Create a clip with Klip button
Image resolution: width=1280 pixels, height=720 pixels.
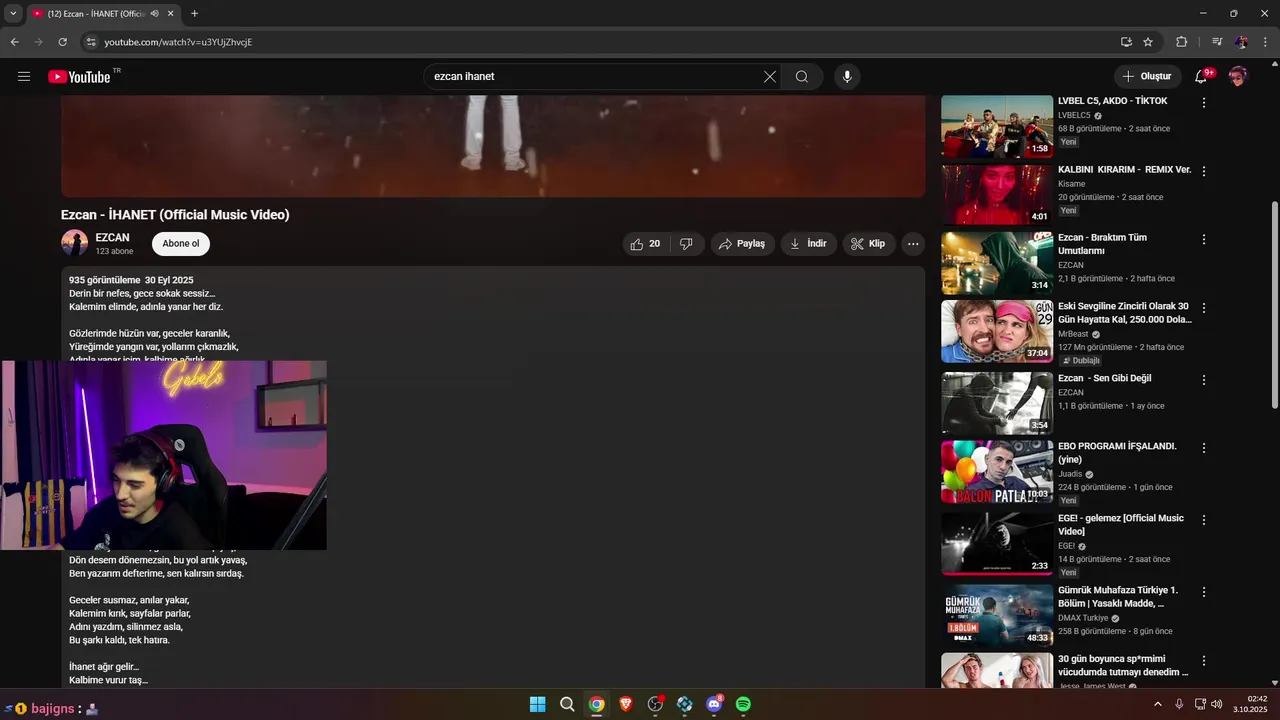(x=869, y=244)
